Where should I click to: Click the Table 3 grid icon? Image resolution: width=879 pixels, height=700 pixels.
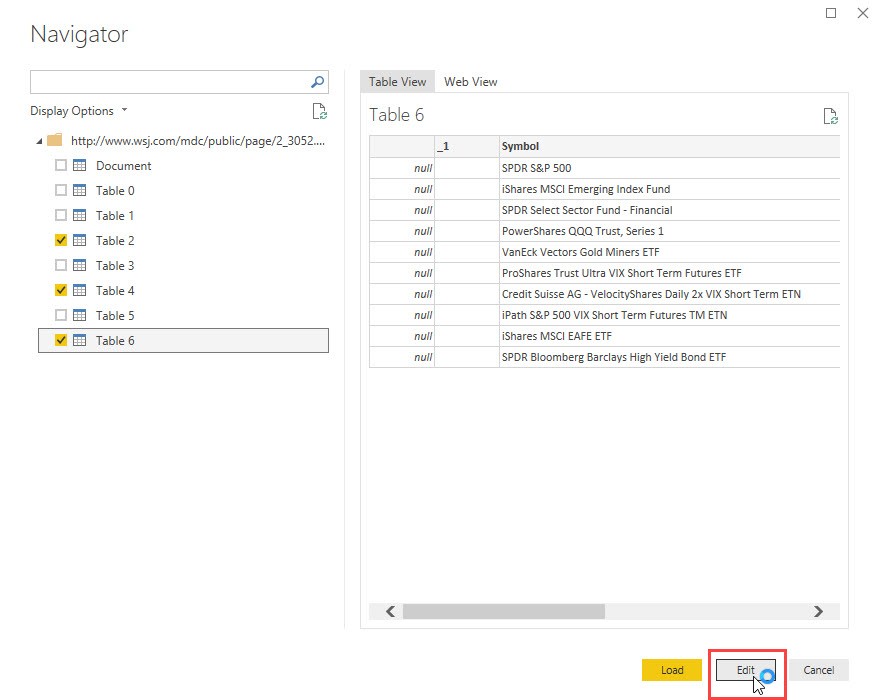tap(80, 265)
